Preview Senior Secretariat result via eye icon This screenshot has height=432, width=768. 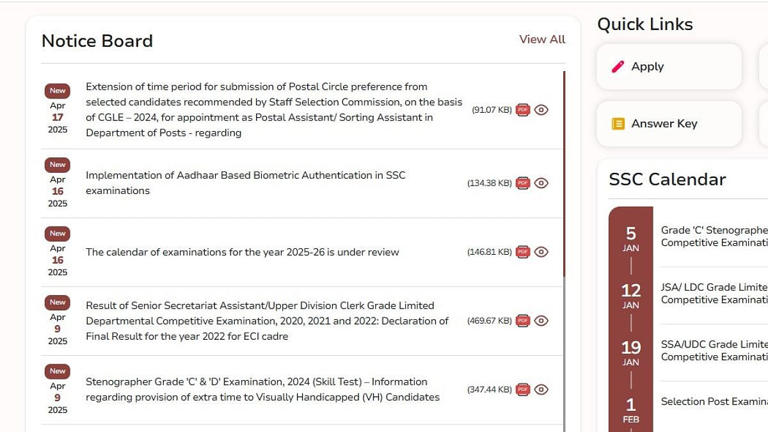[x=541, y=321]
